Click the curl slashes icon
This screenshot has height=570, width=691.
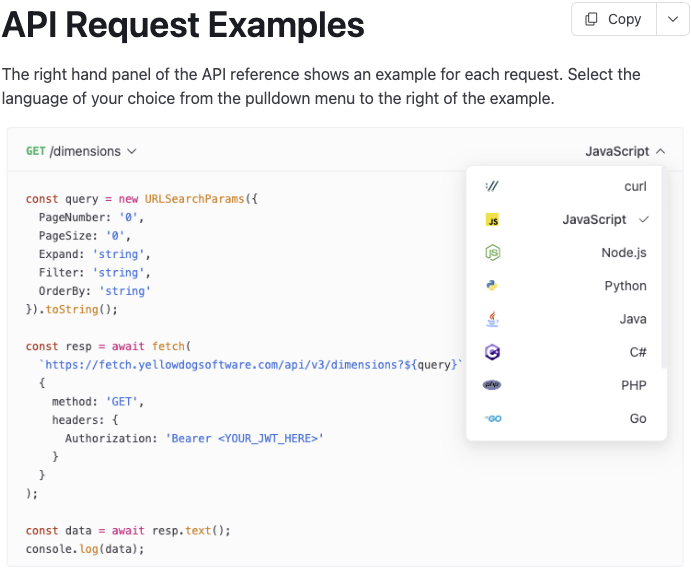[x=492, y=186]
